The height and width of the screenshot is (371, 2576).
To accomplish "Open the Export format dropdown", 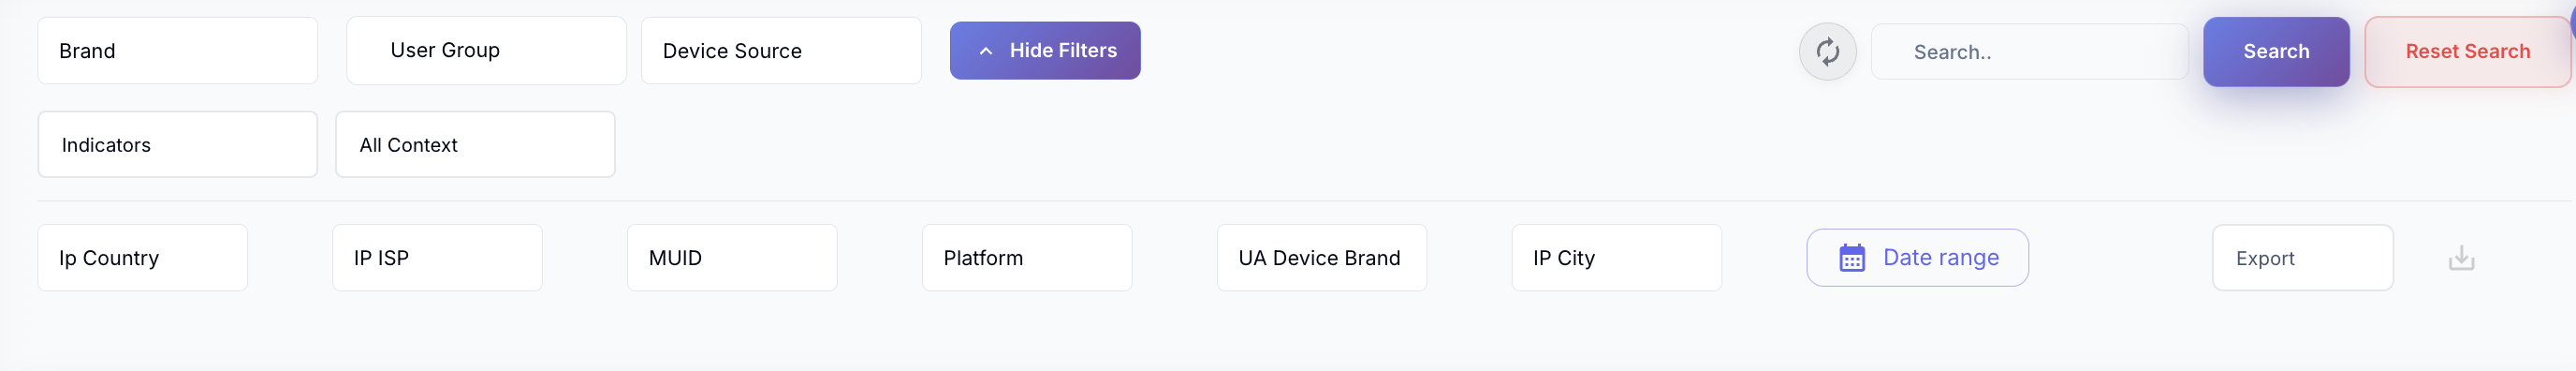I will pyautogui.click(x=2302, y=258).
